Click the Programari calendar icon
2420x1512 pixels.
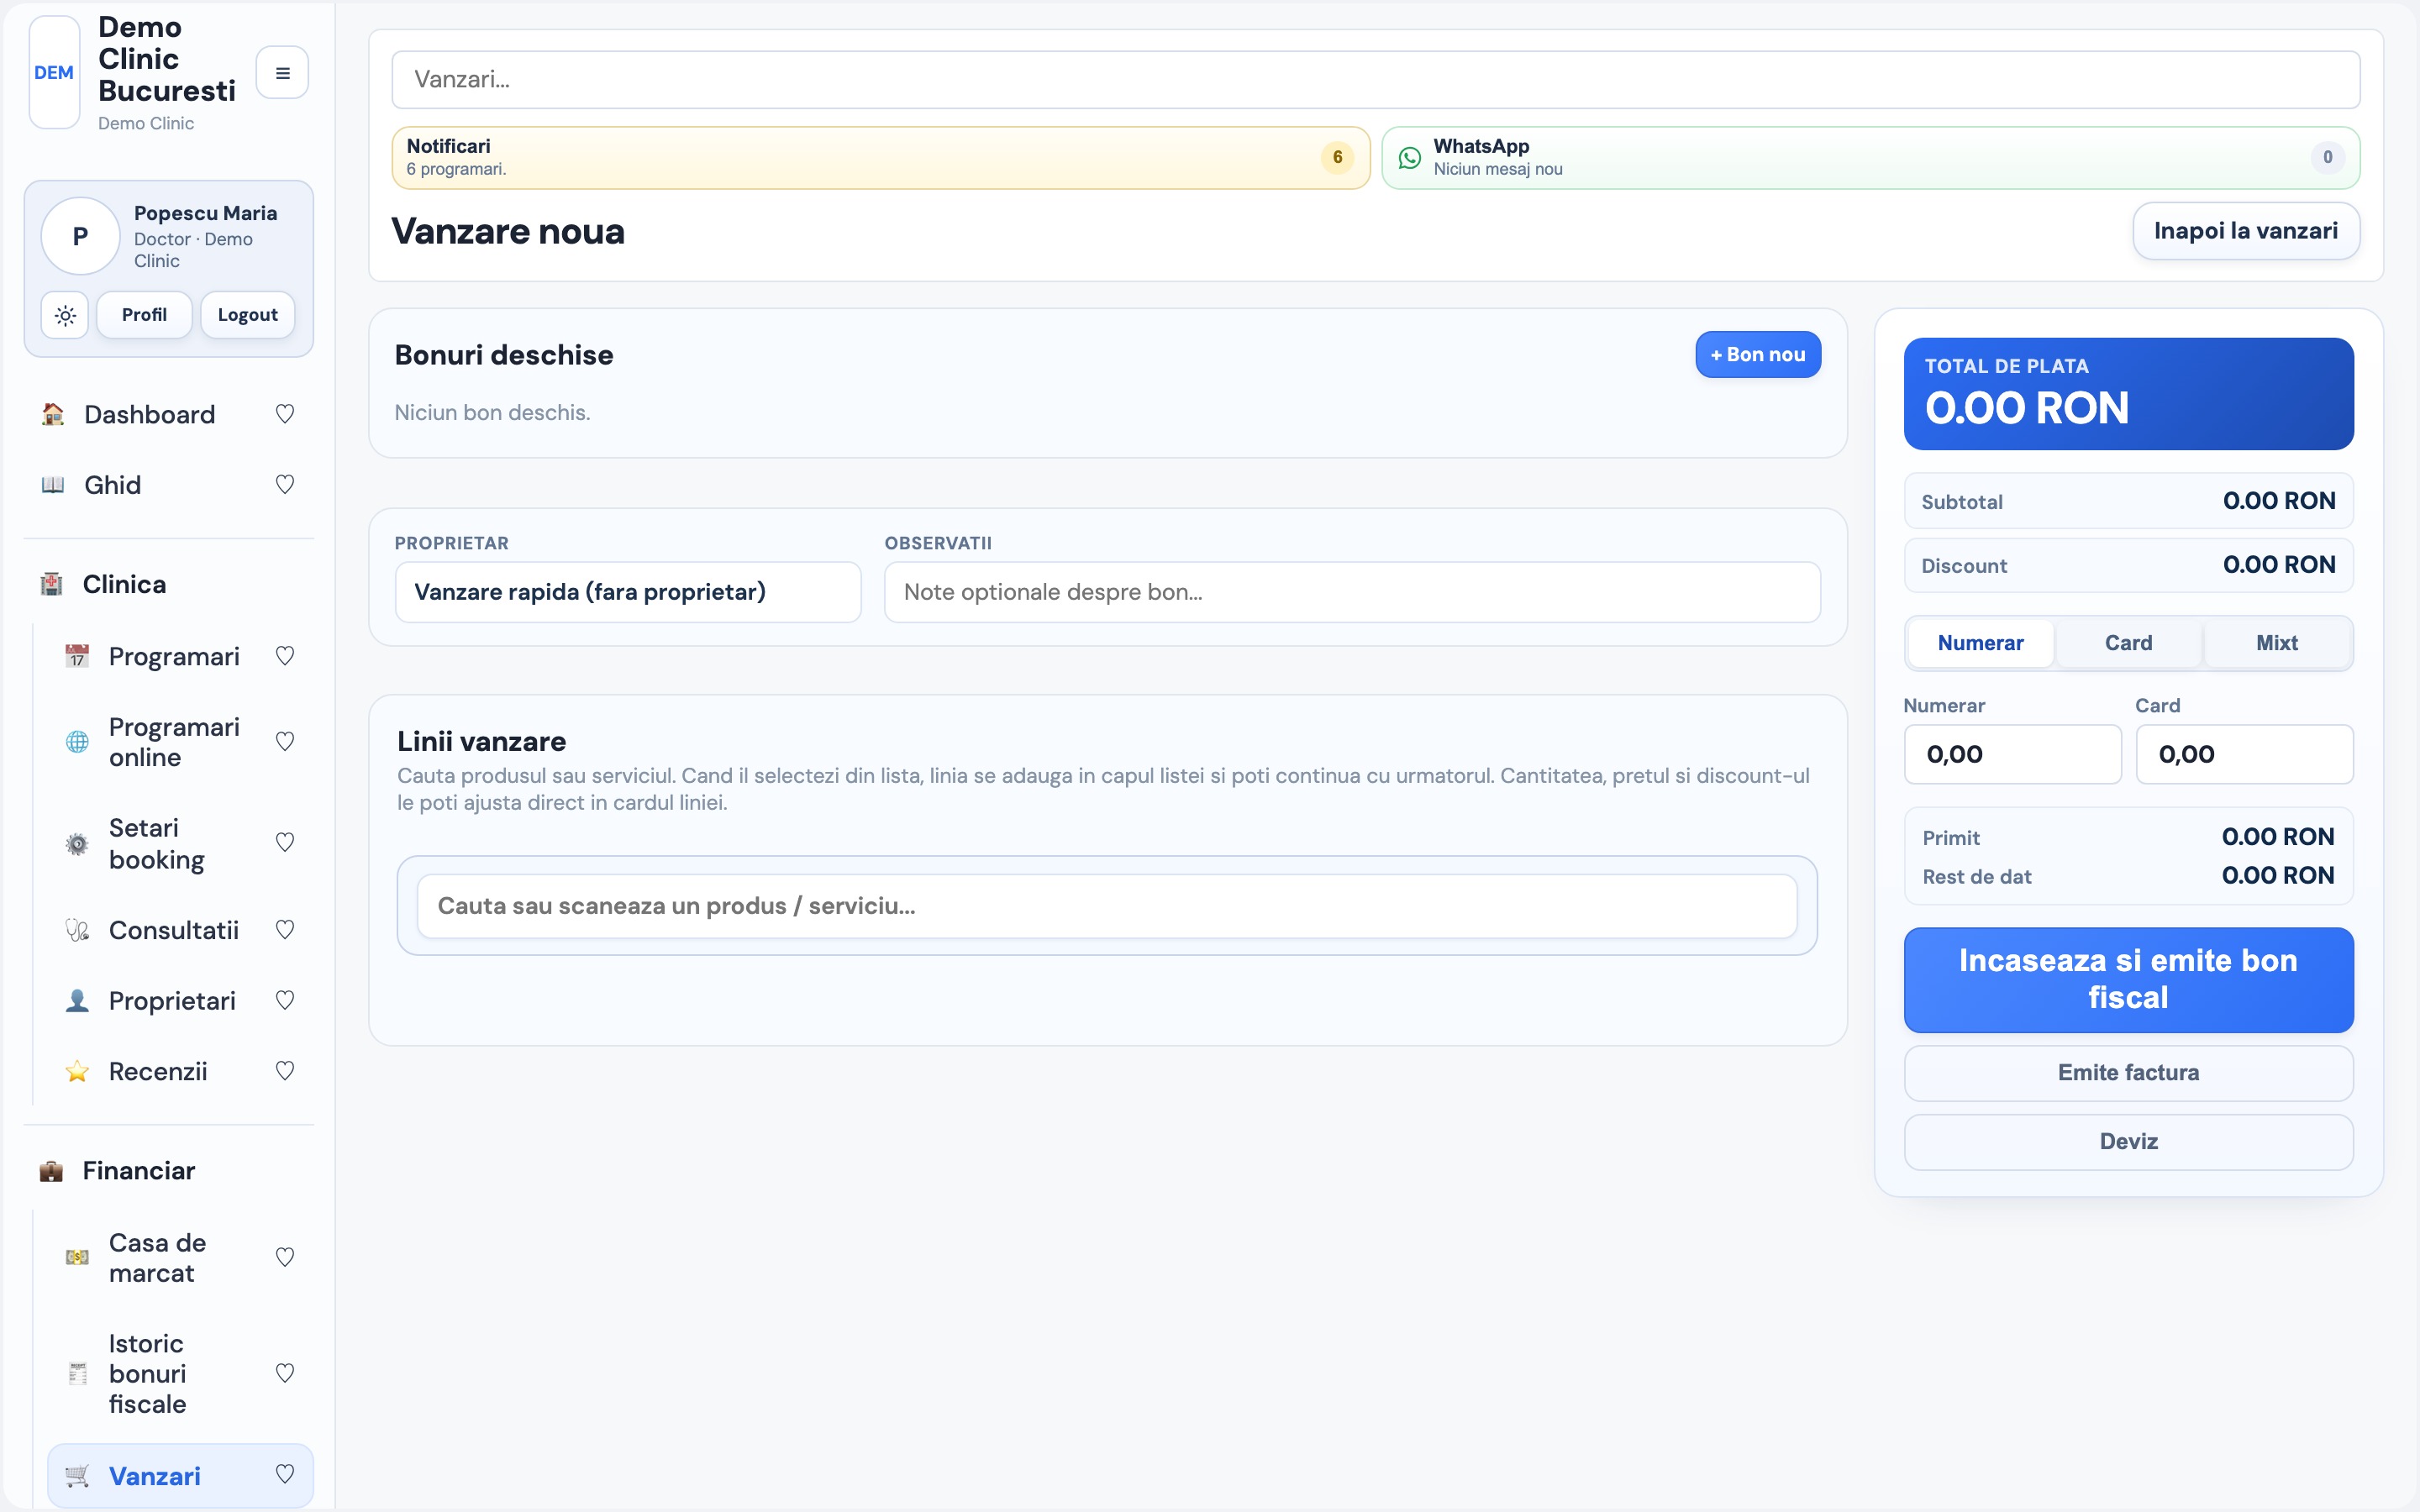(x=77, y=656)
